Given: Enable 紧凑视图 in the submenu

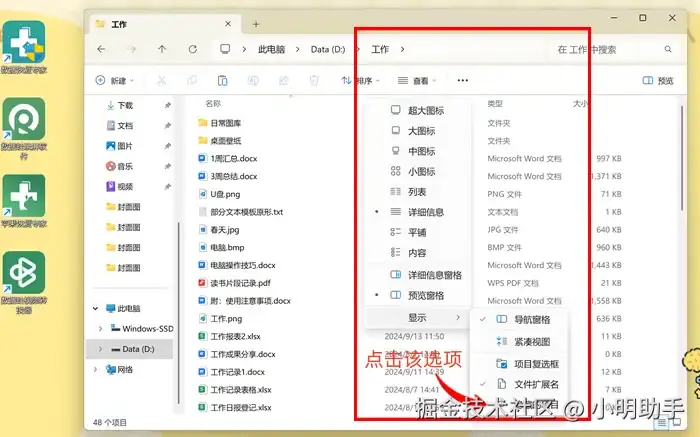Looking at the screenshot, I should (x=520, y=341).
